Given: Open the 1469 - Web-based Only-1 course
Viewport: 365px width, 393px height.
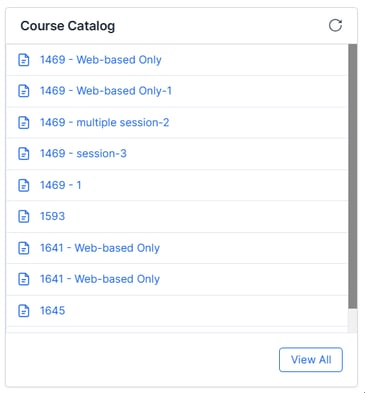Looking at the screenshot, I should click(106, 91).
